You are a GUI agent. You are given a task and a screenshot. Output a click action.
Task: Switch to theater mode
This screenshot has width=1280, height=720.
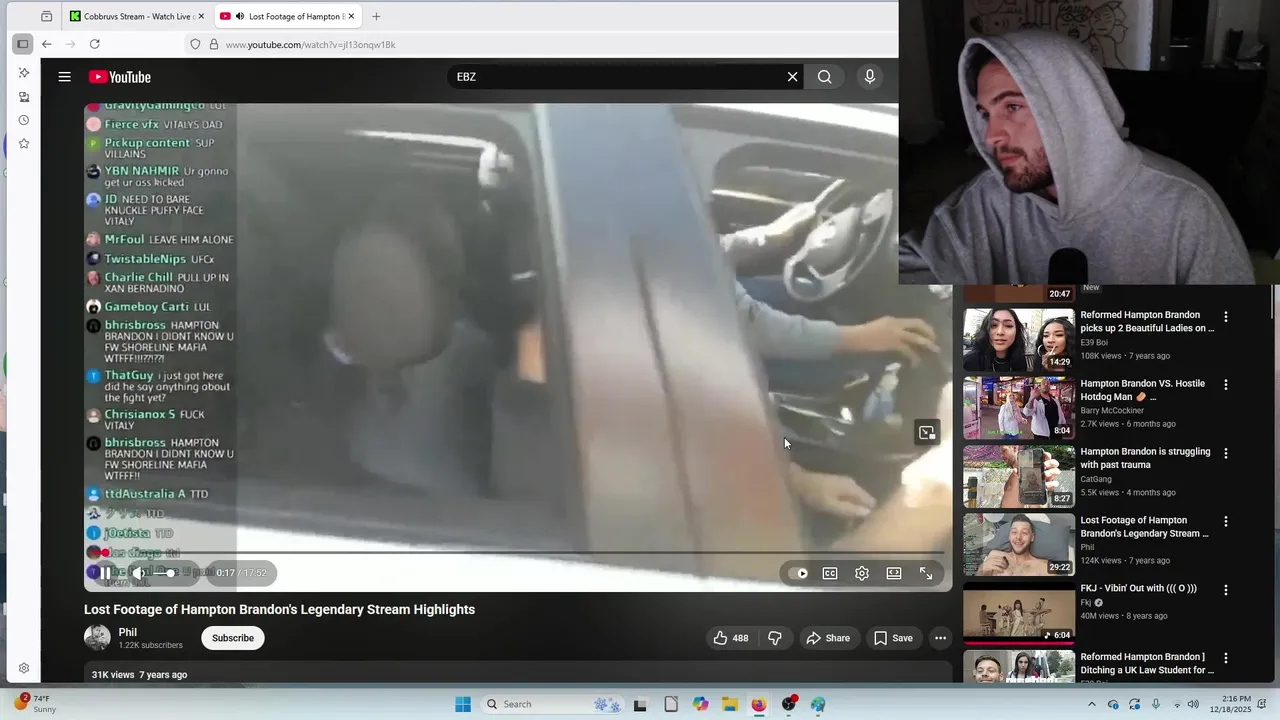click(894, 573)
